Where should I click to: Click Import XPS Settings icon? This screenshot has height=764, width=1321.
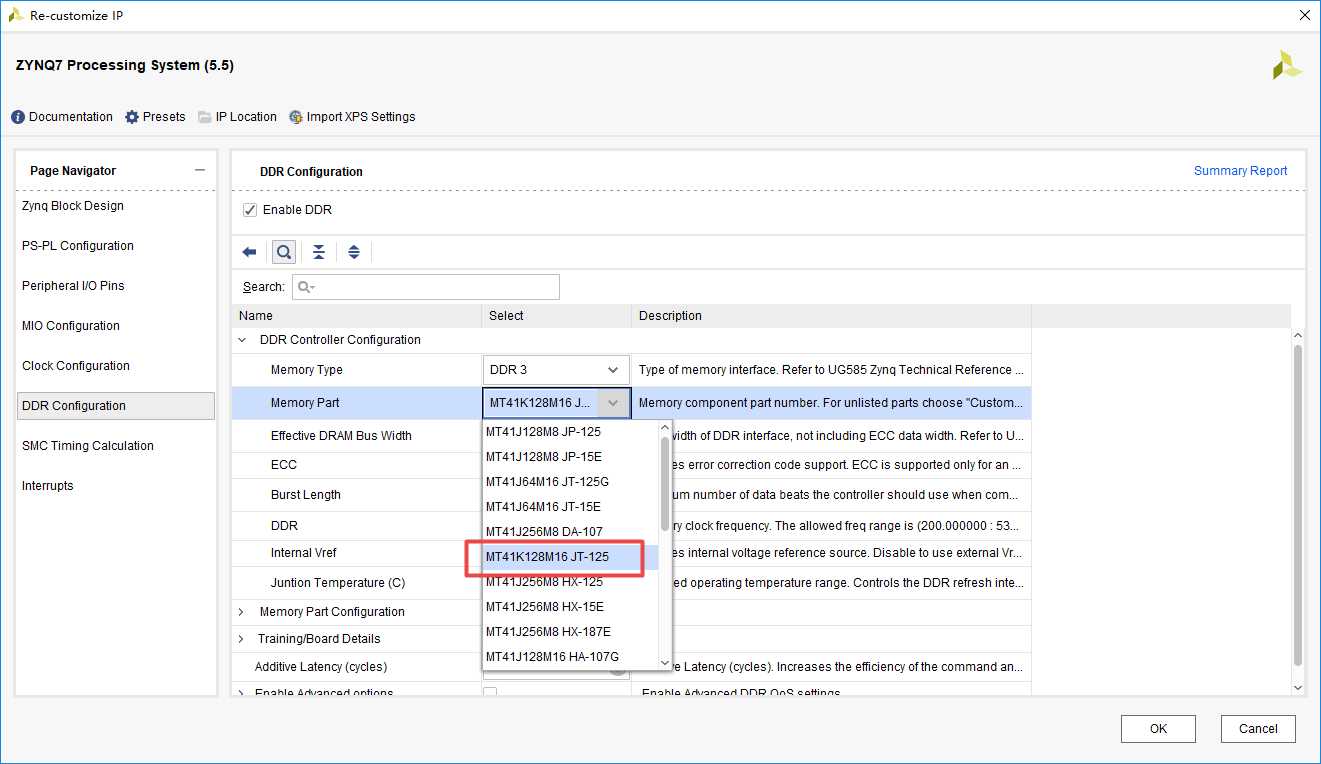(296, 117)
